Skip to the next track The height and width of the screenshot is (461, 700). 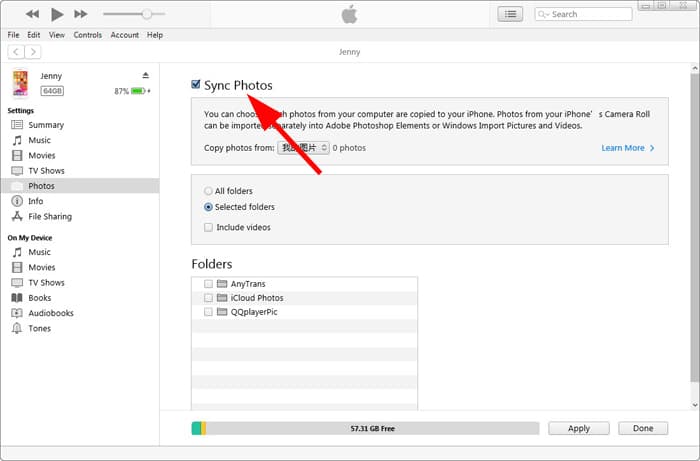point(81,14)
